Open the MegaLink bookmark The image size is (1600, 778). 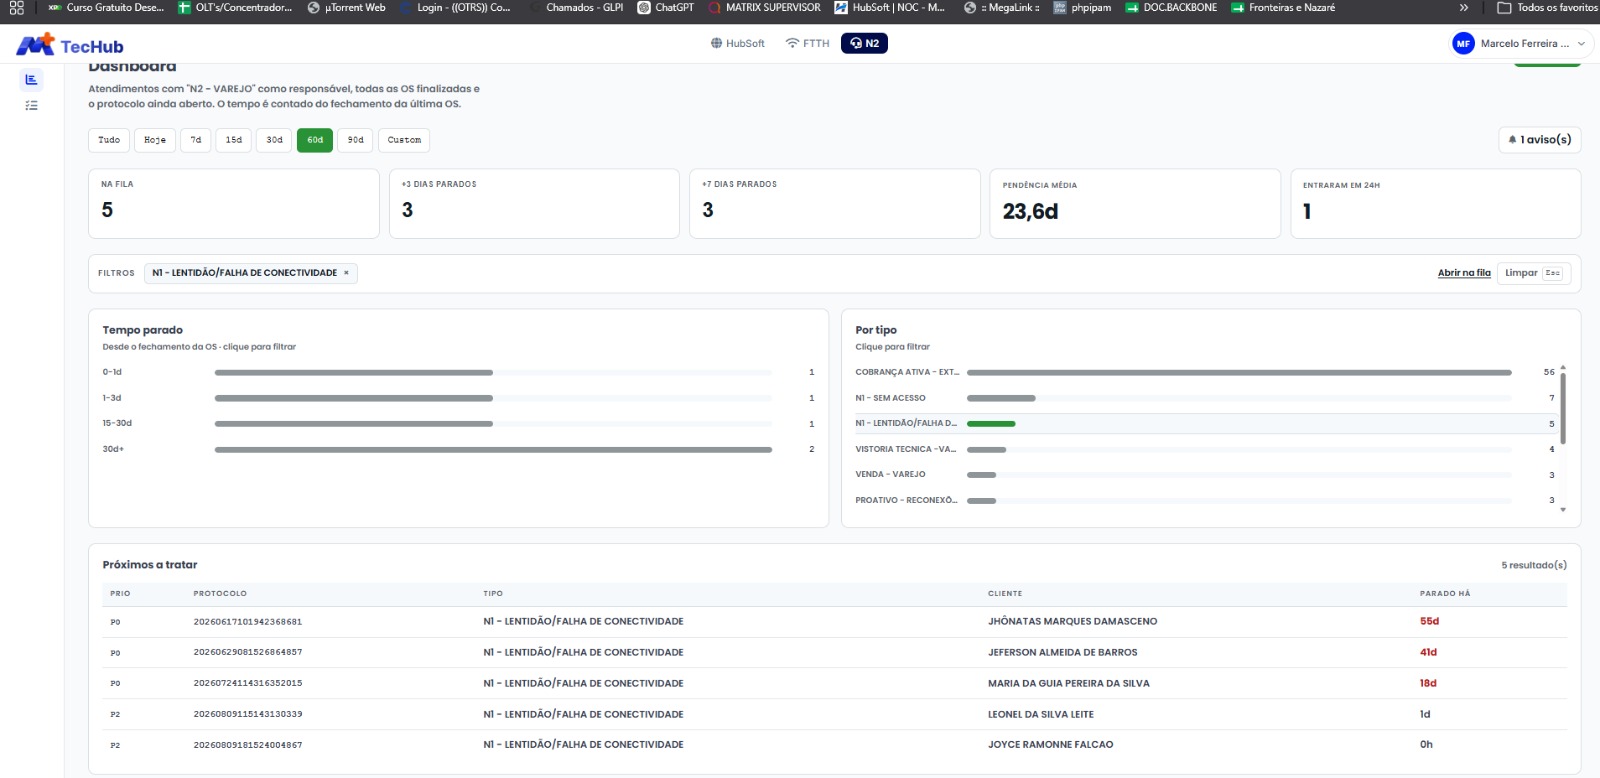pos(1001,8)
